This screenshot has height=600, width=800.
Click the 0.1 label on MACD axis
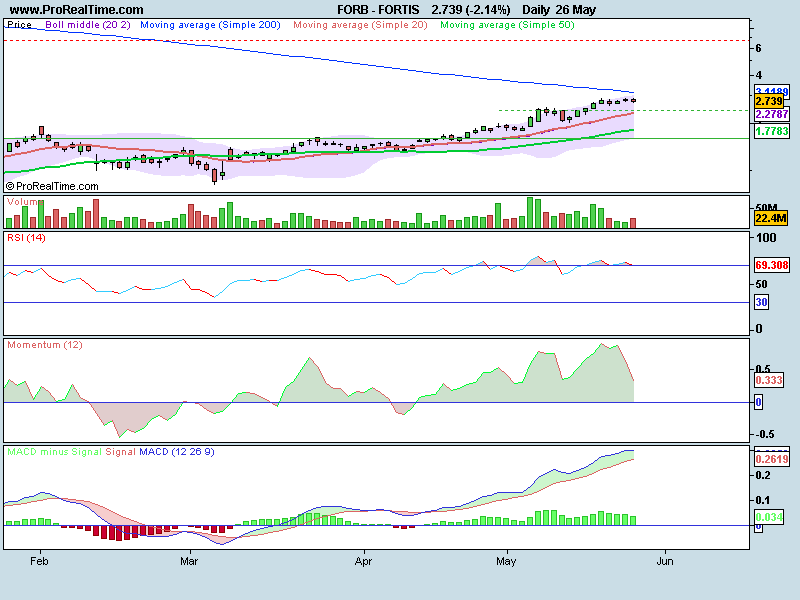tap(763, 501)
